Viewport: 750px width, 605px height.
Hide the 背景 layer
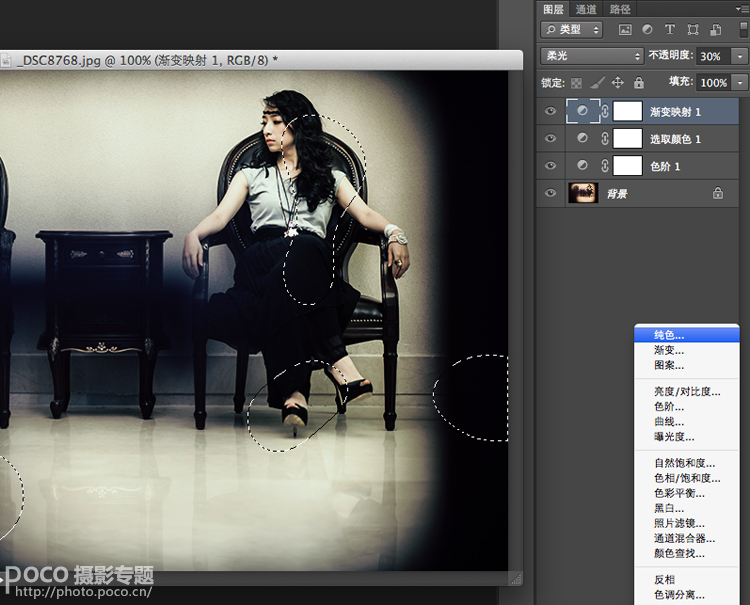coord(551,193)
